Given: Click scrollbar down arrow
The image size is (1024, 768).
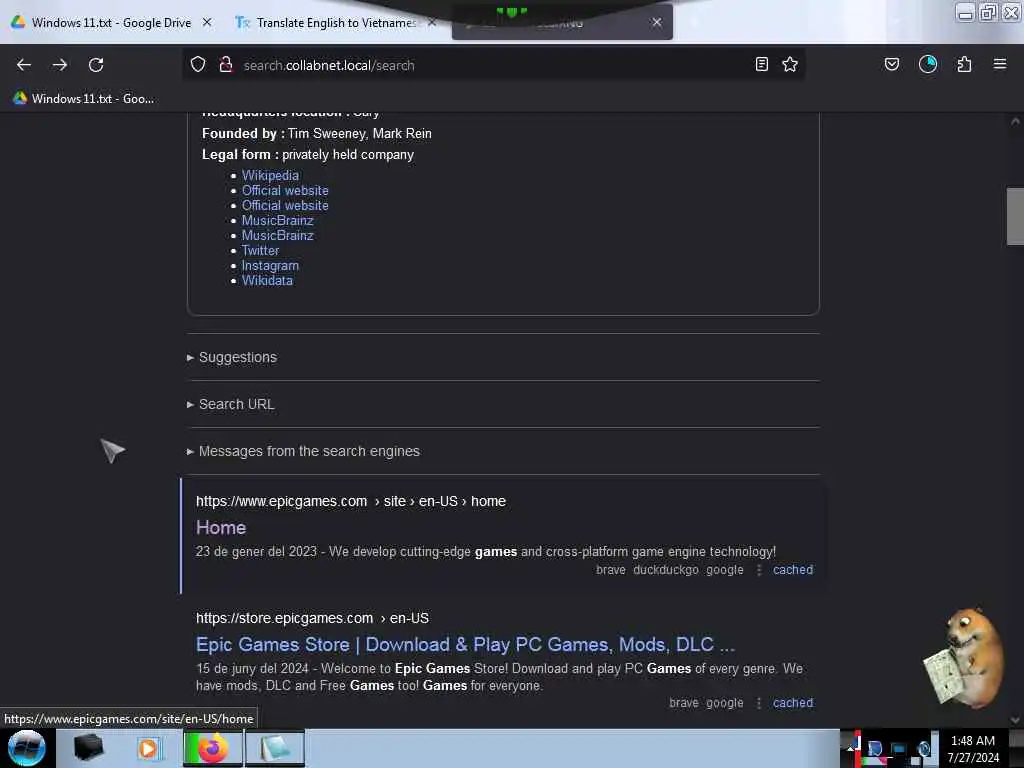Looking at the screenshot, I should pos(1015,720).
